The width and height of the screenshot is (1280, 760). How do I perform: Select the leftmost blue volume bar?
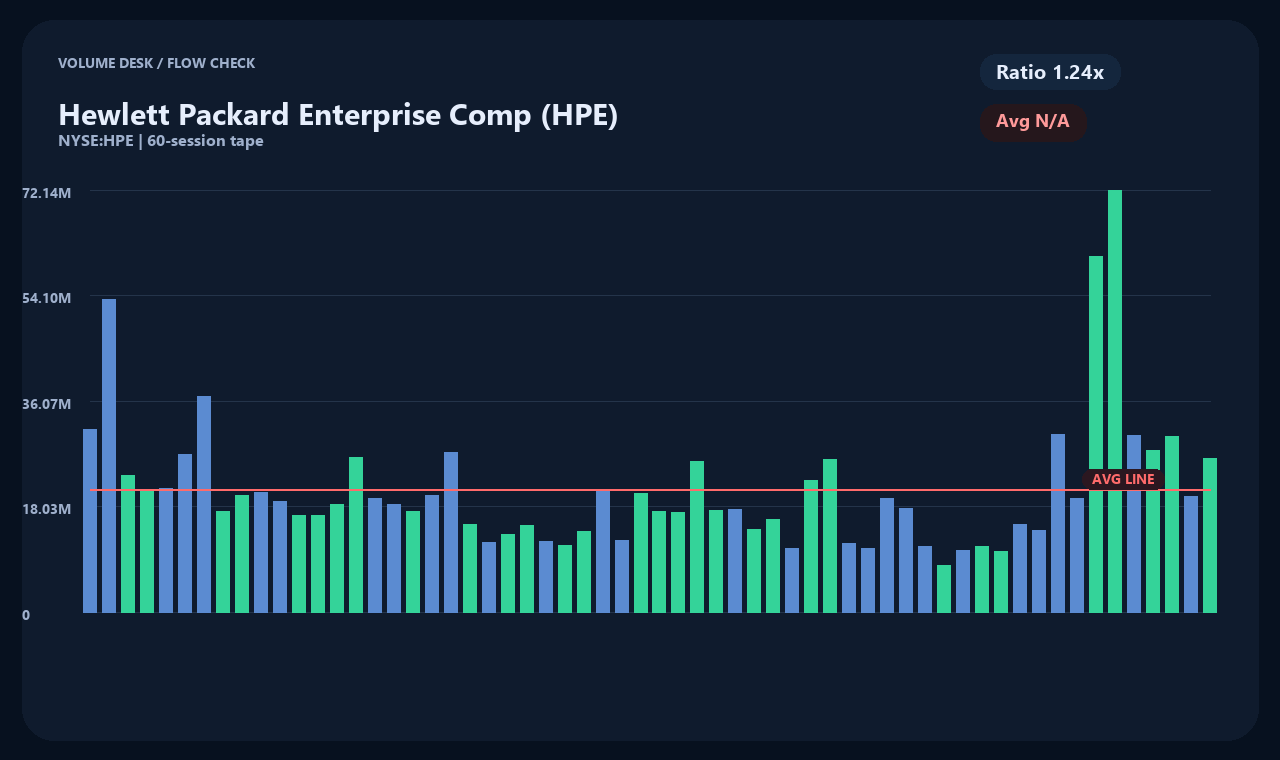pos(90,521)
